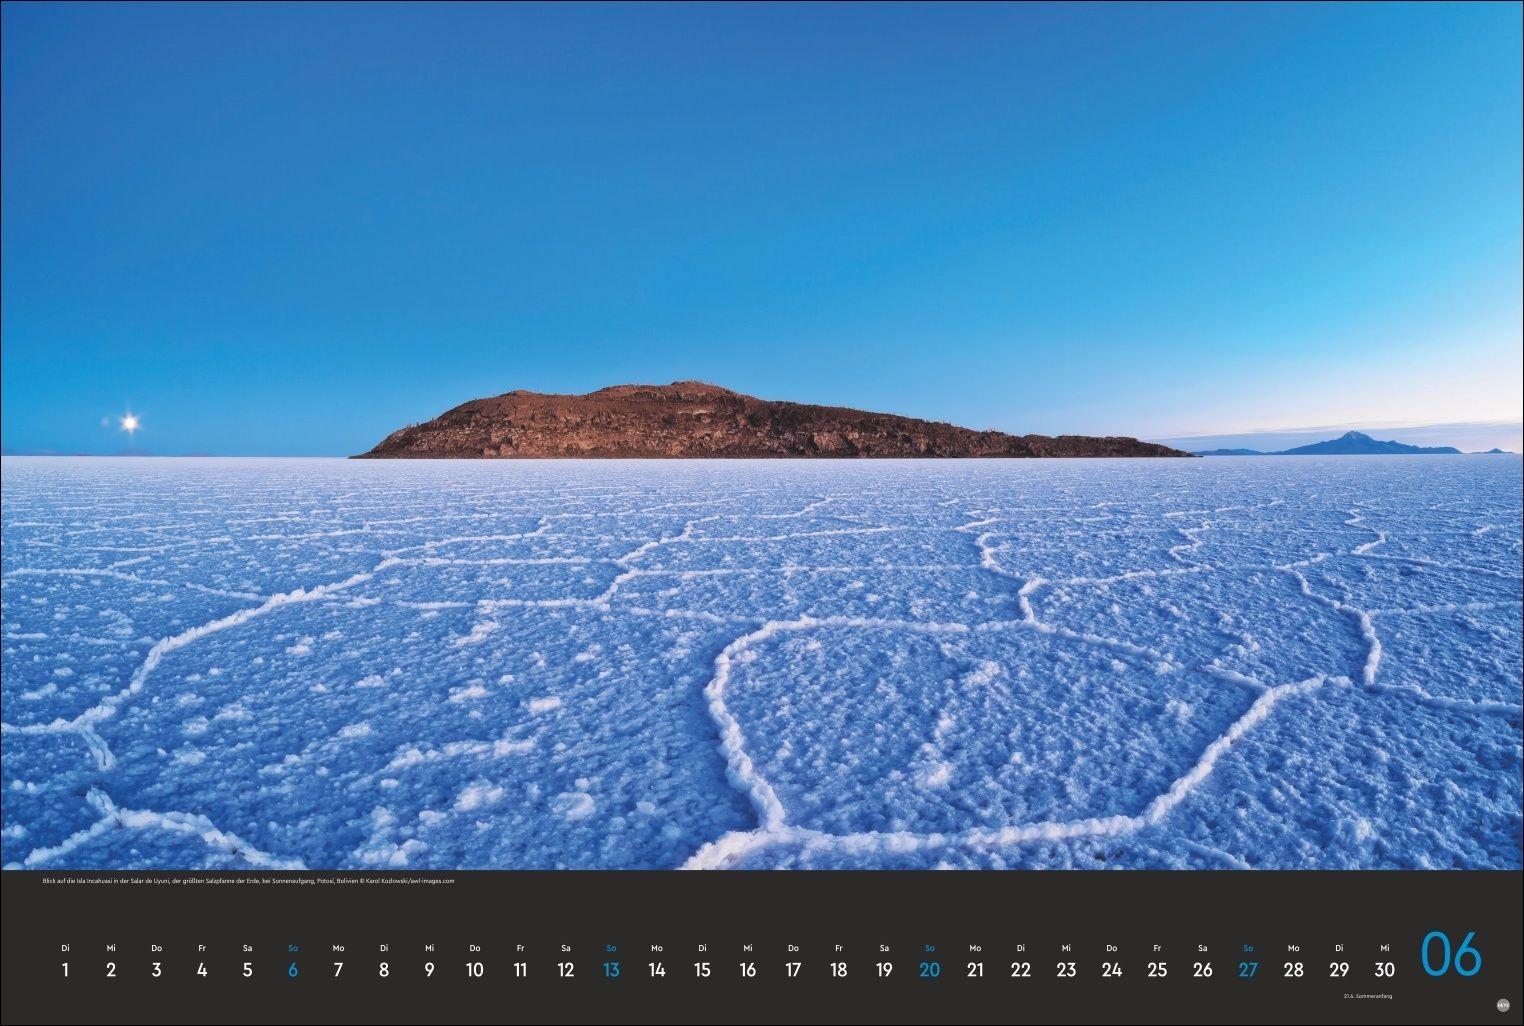Select the highlighted Sunday date 27
This screenshot has height=1026, width=1524.
pos(1248,970)
